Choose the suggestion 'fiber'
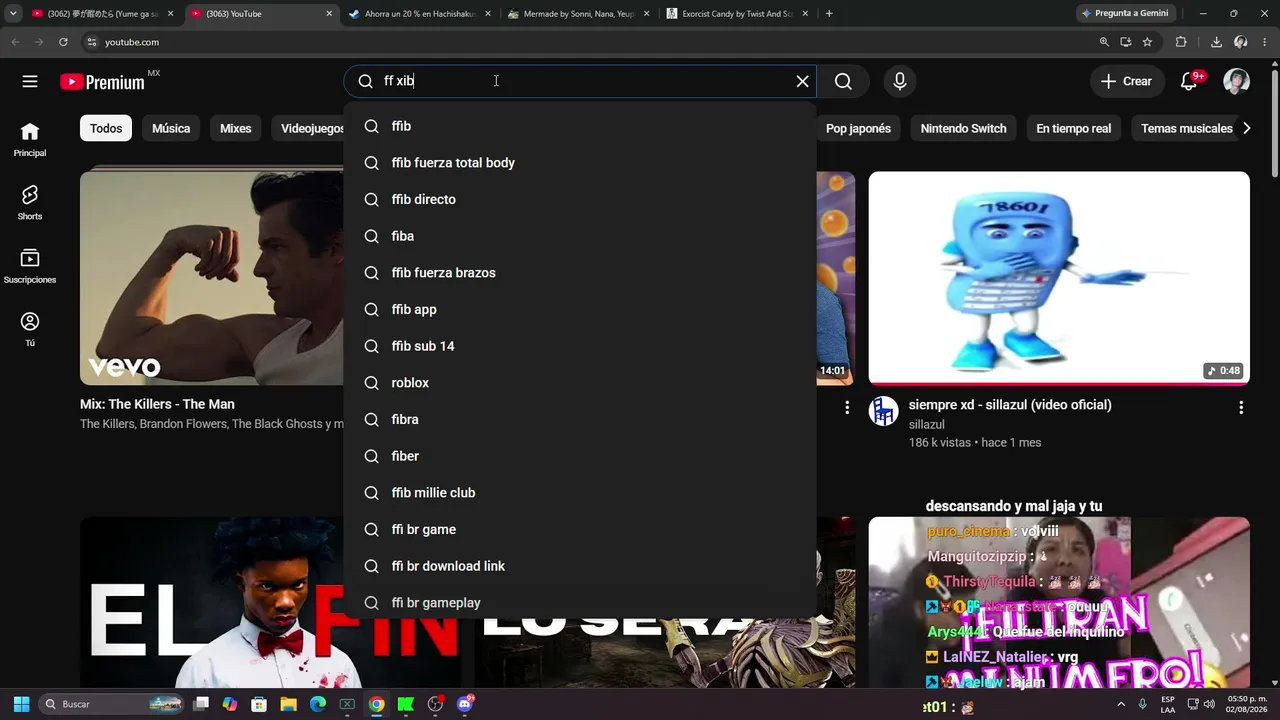The height and width of the screenshot is (720, 1280). click(x=580, y=456)
